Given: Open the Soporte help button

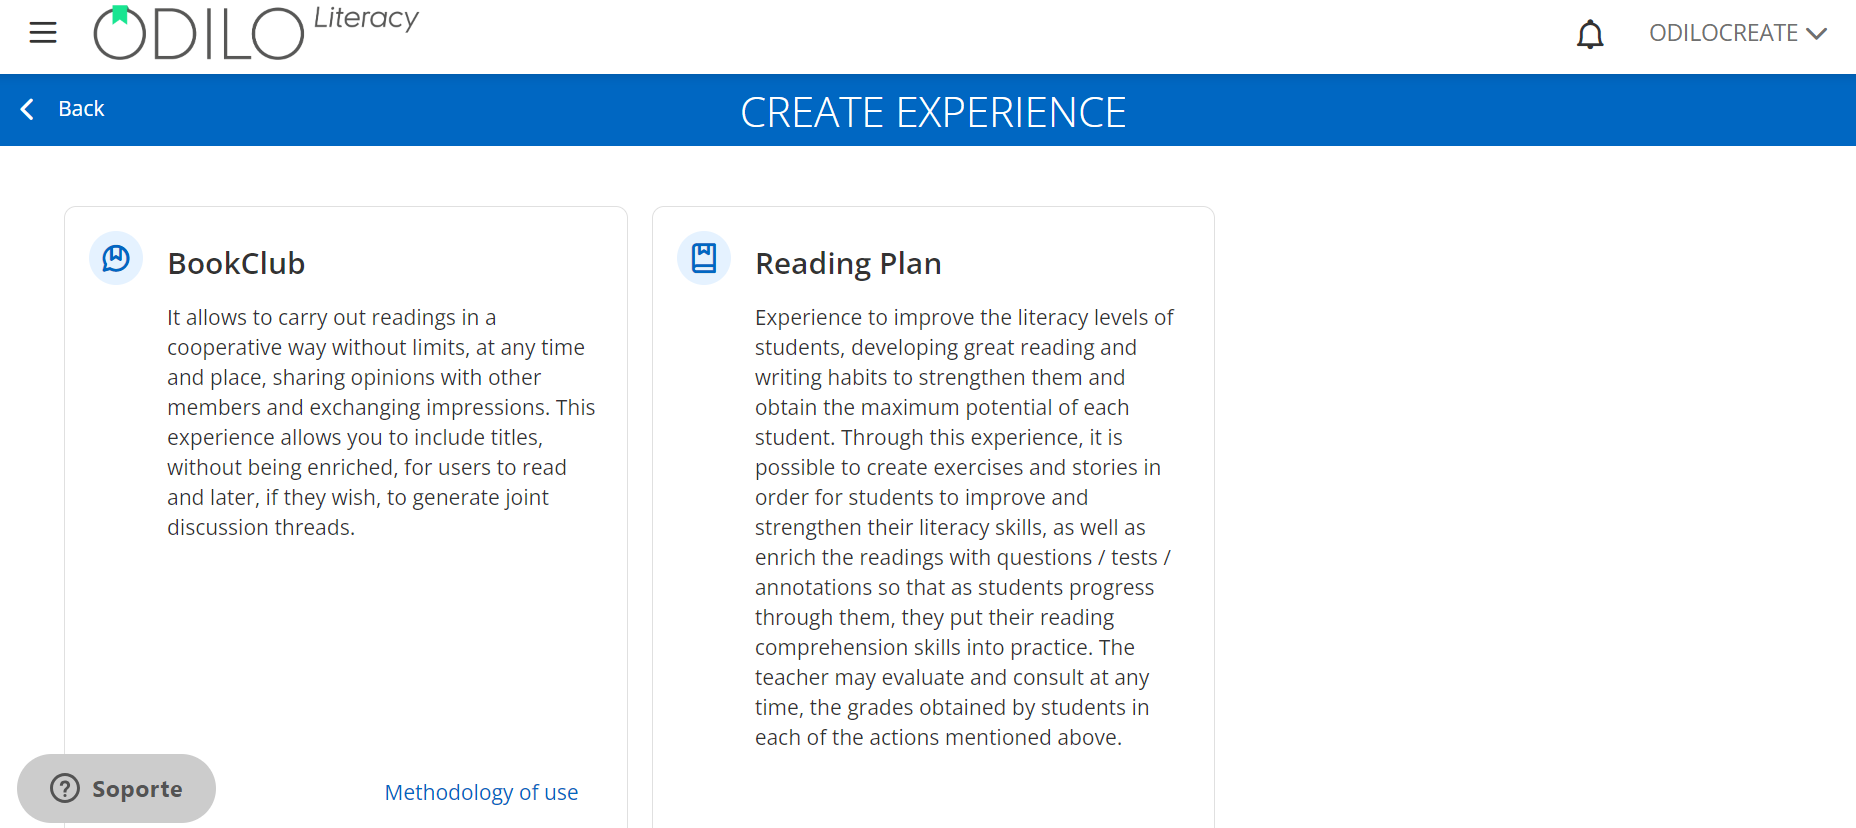Looking at the screenshot, I should (116, 788).
